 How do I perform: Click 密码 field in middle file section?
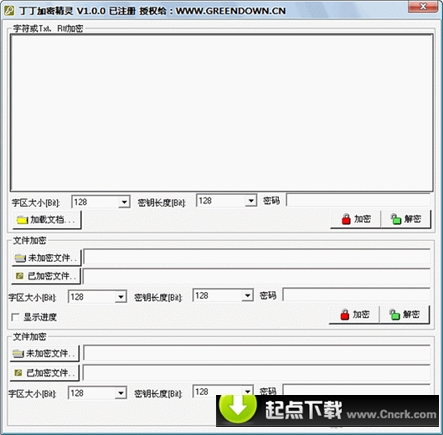pos(357,295)
